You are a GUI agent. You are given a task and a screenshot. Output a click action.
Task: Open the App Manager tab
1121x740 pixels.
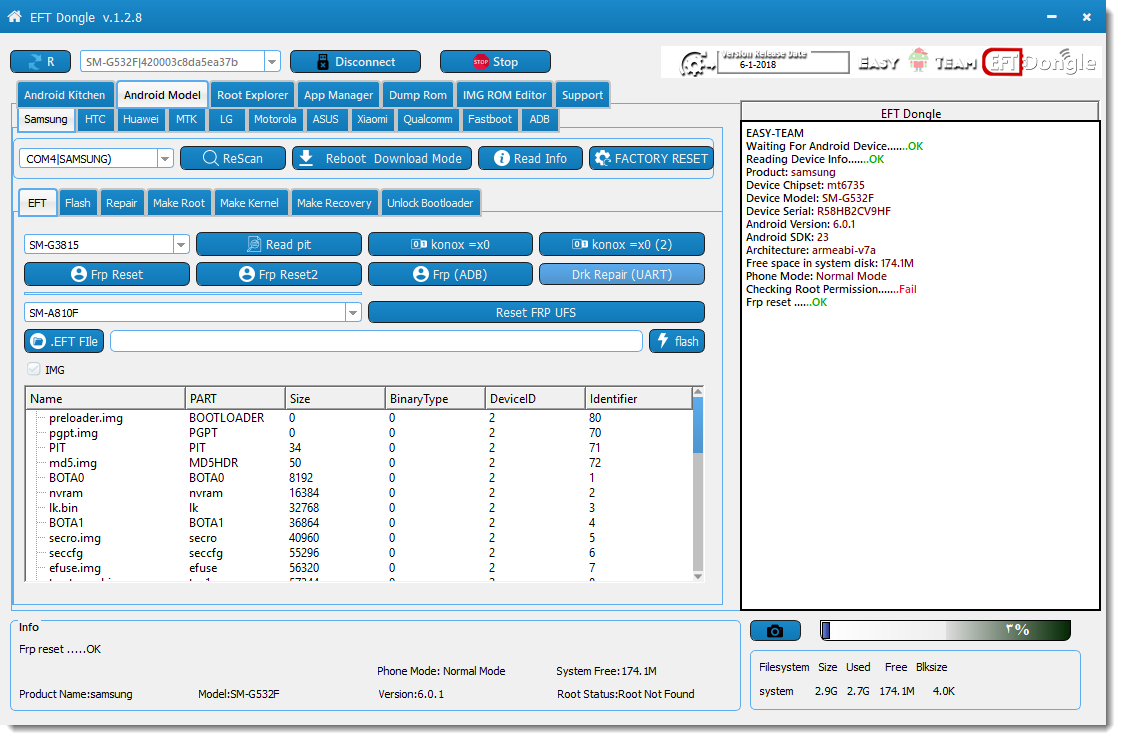pos(338,95)
